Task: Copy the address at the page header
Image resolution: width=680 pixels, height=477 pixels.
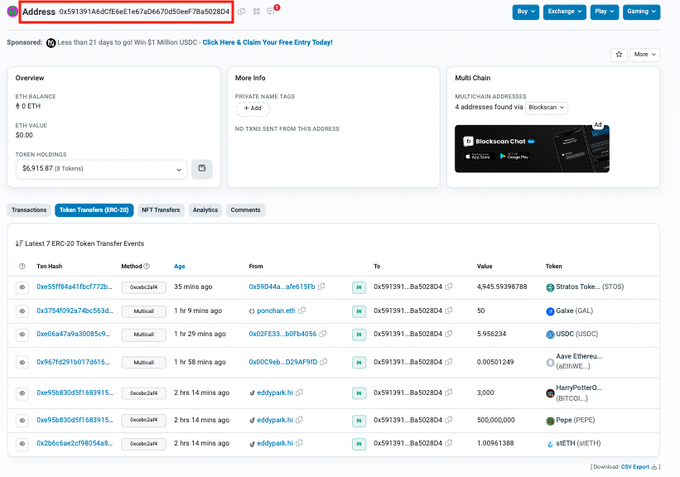Action: click(x=242, y=12)
